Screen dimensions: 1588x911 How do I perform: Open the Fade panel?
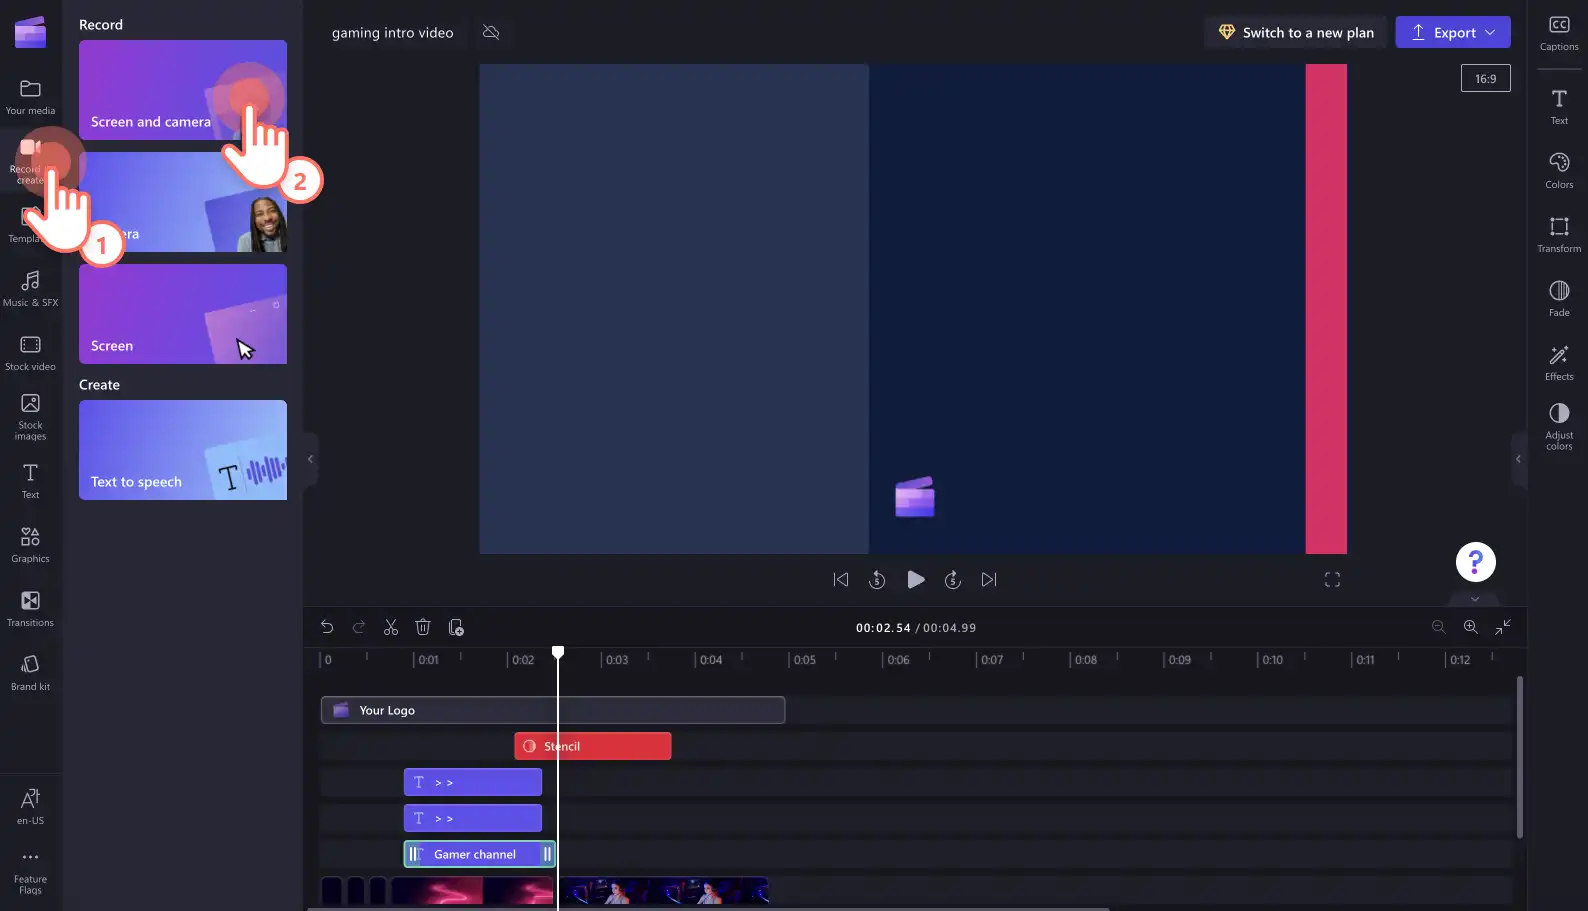(x=1559, y=298)
